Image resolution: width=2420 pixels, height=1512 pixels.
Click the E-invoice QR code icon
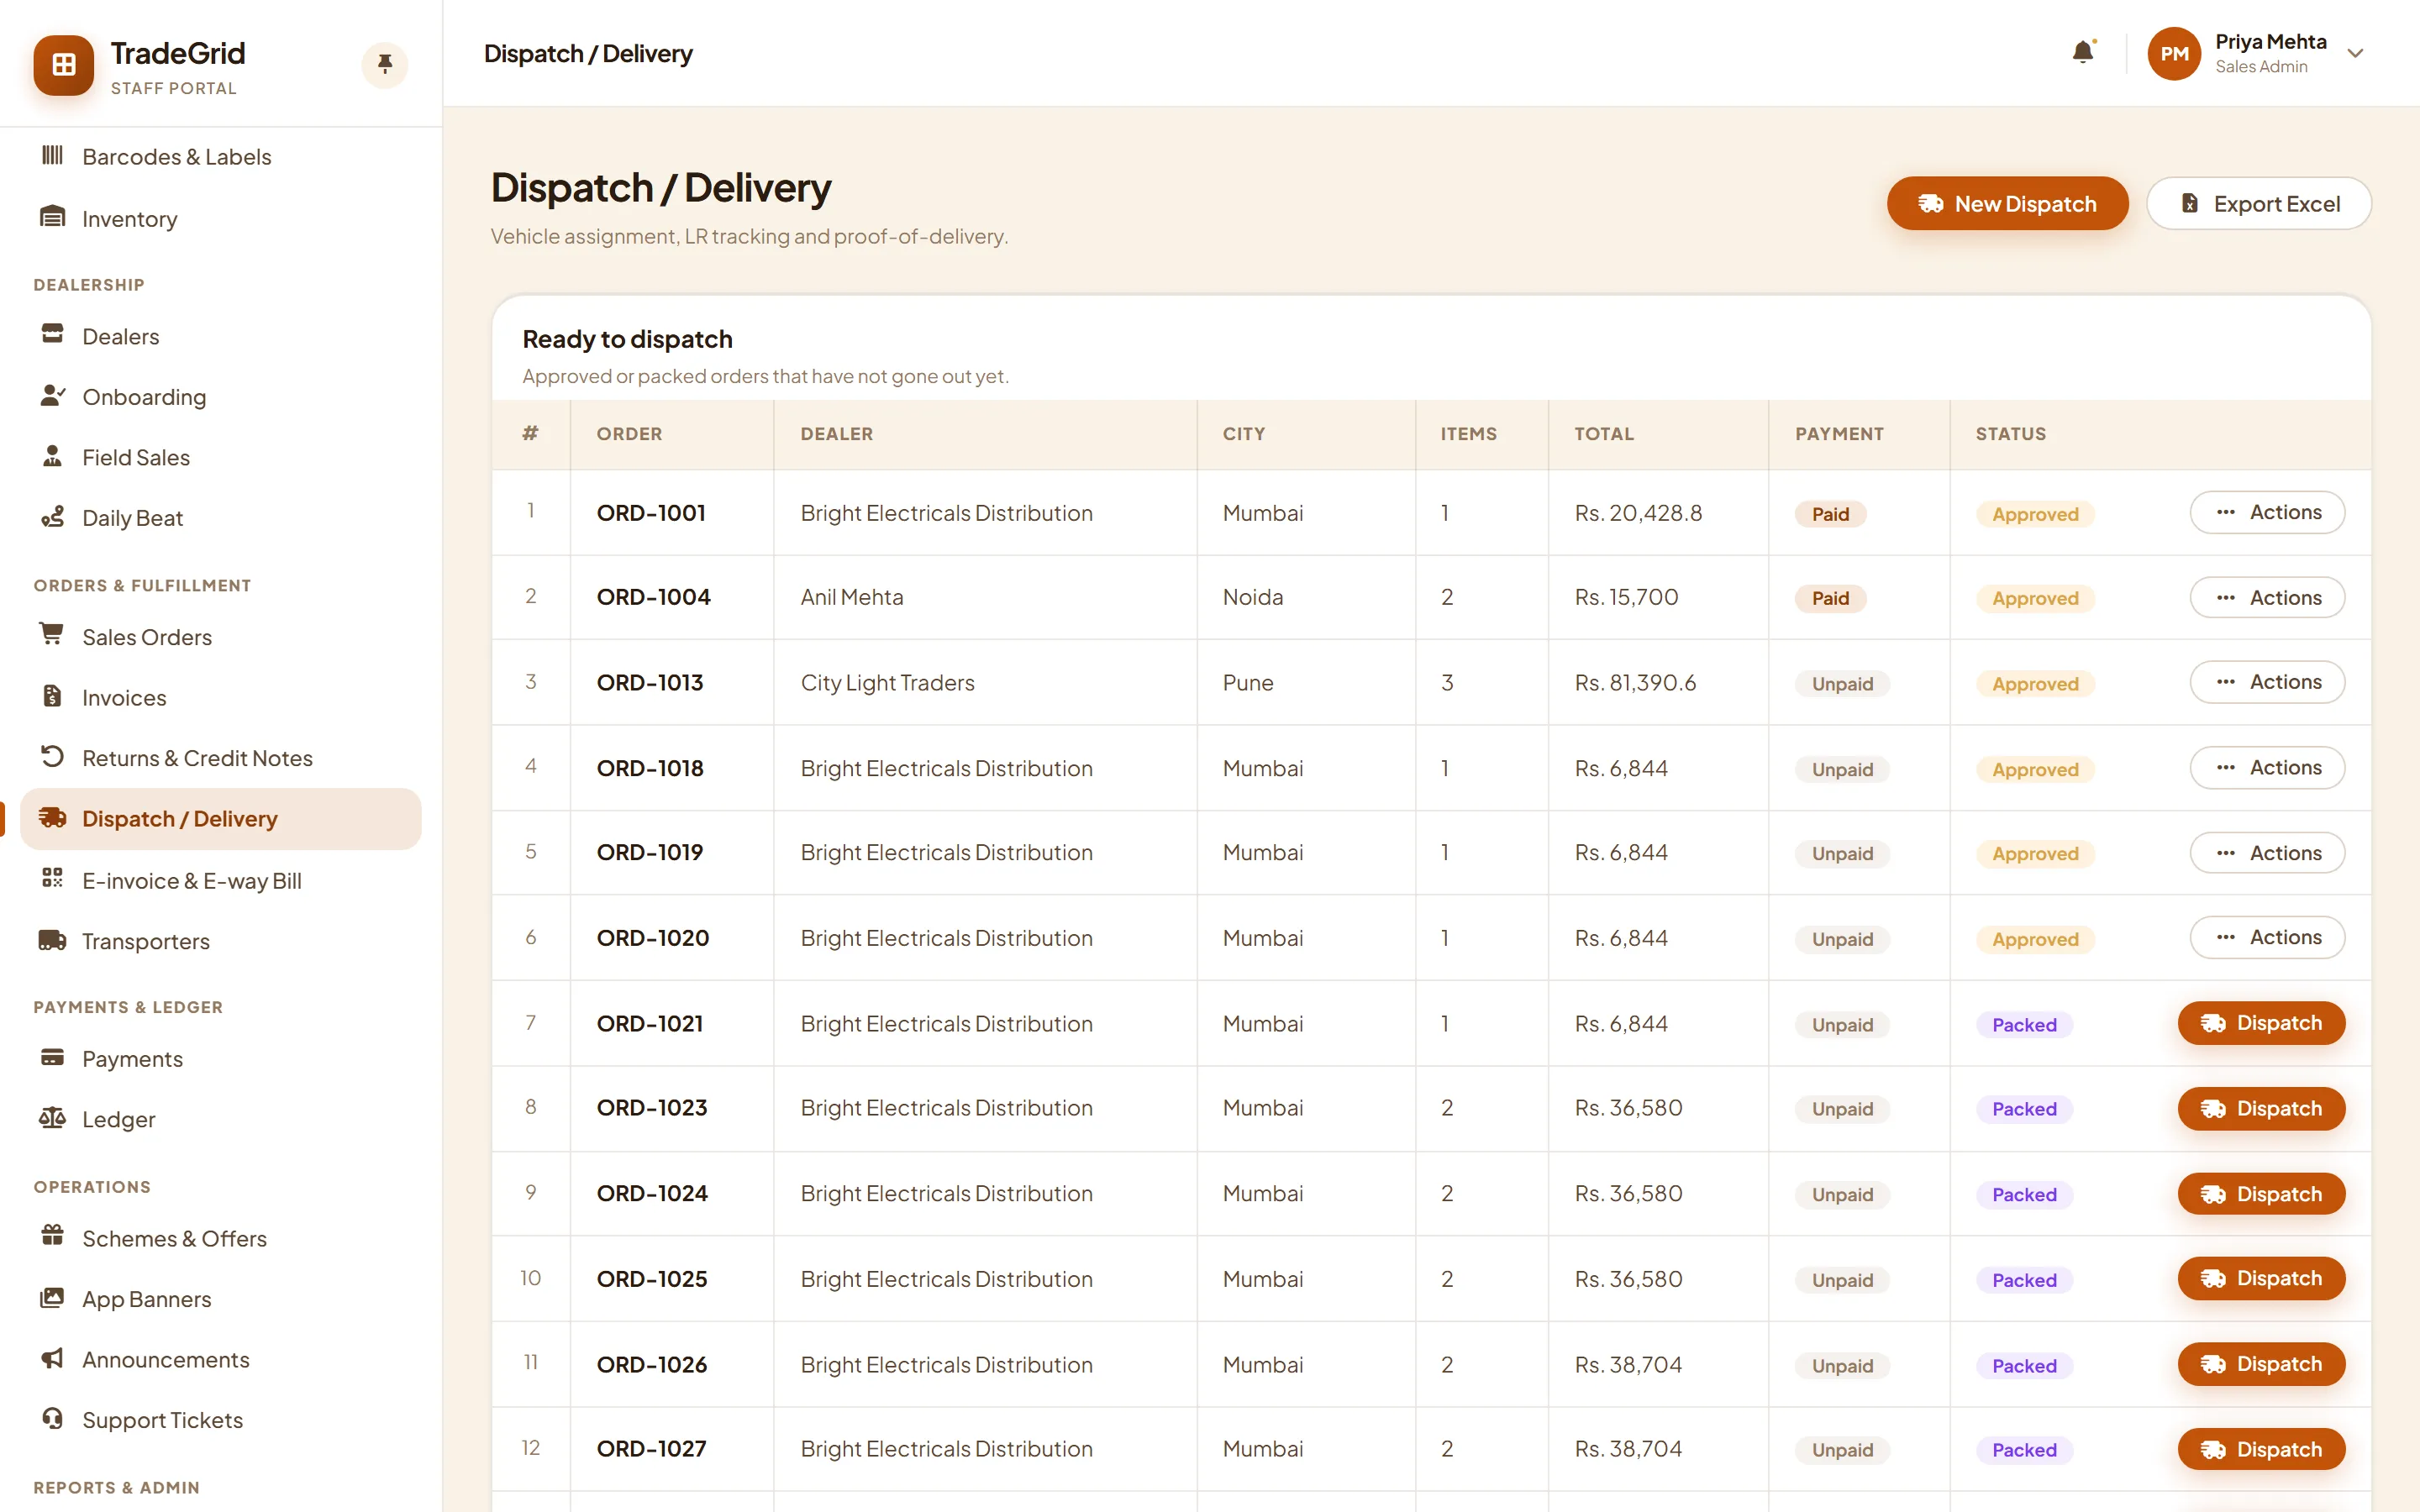coord(52,879)
